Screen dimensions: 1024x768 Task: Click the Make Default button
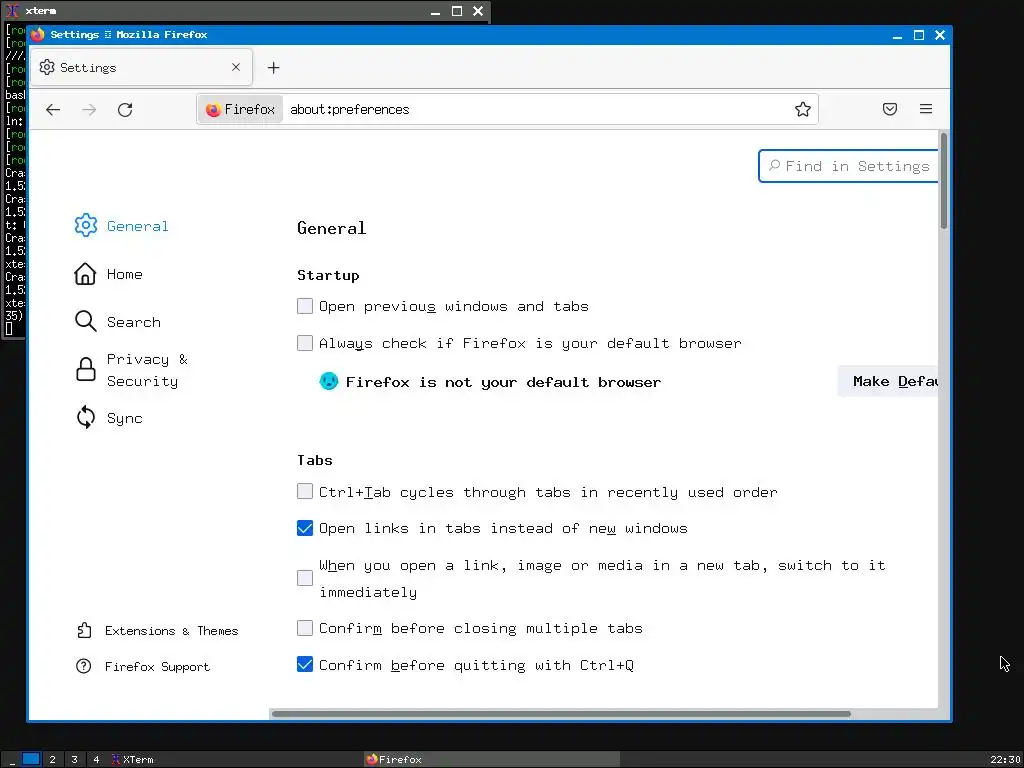[888, 381]
